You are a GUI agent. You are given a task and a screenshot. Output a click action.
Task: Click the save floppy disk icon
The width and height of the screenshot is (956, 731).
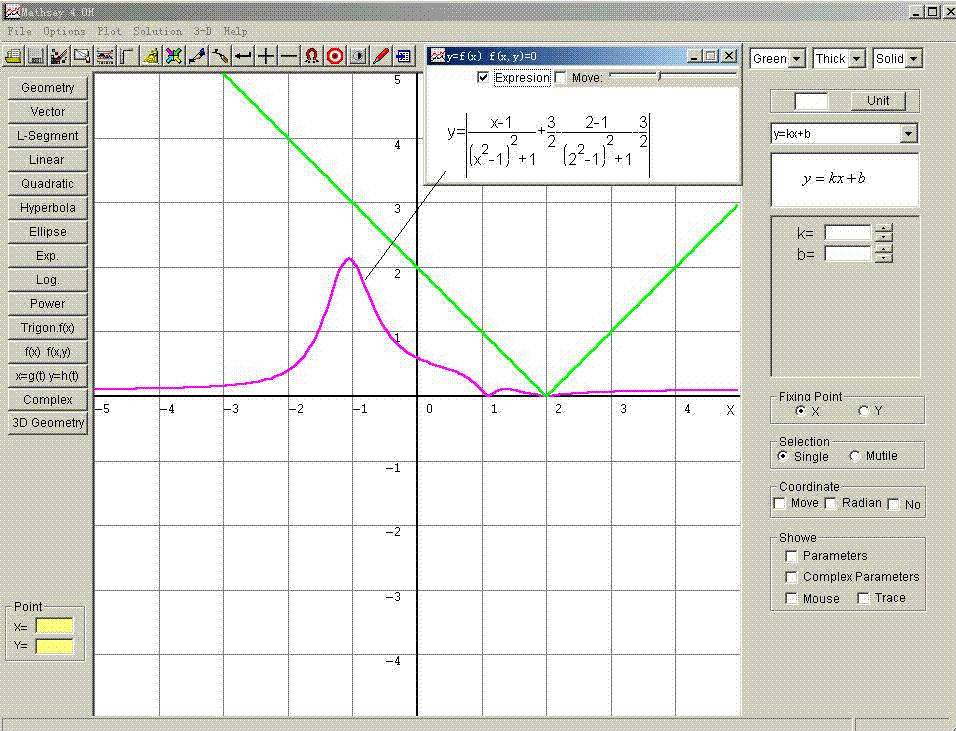(x=36, y=56)
